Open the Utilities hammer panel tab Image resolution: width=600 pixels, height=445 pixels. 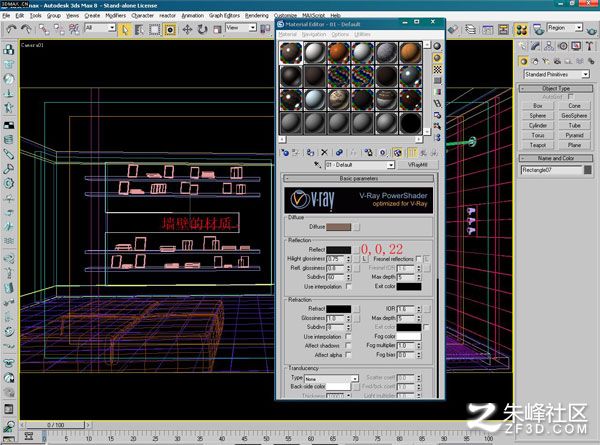click(589, 47)
